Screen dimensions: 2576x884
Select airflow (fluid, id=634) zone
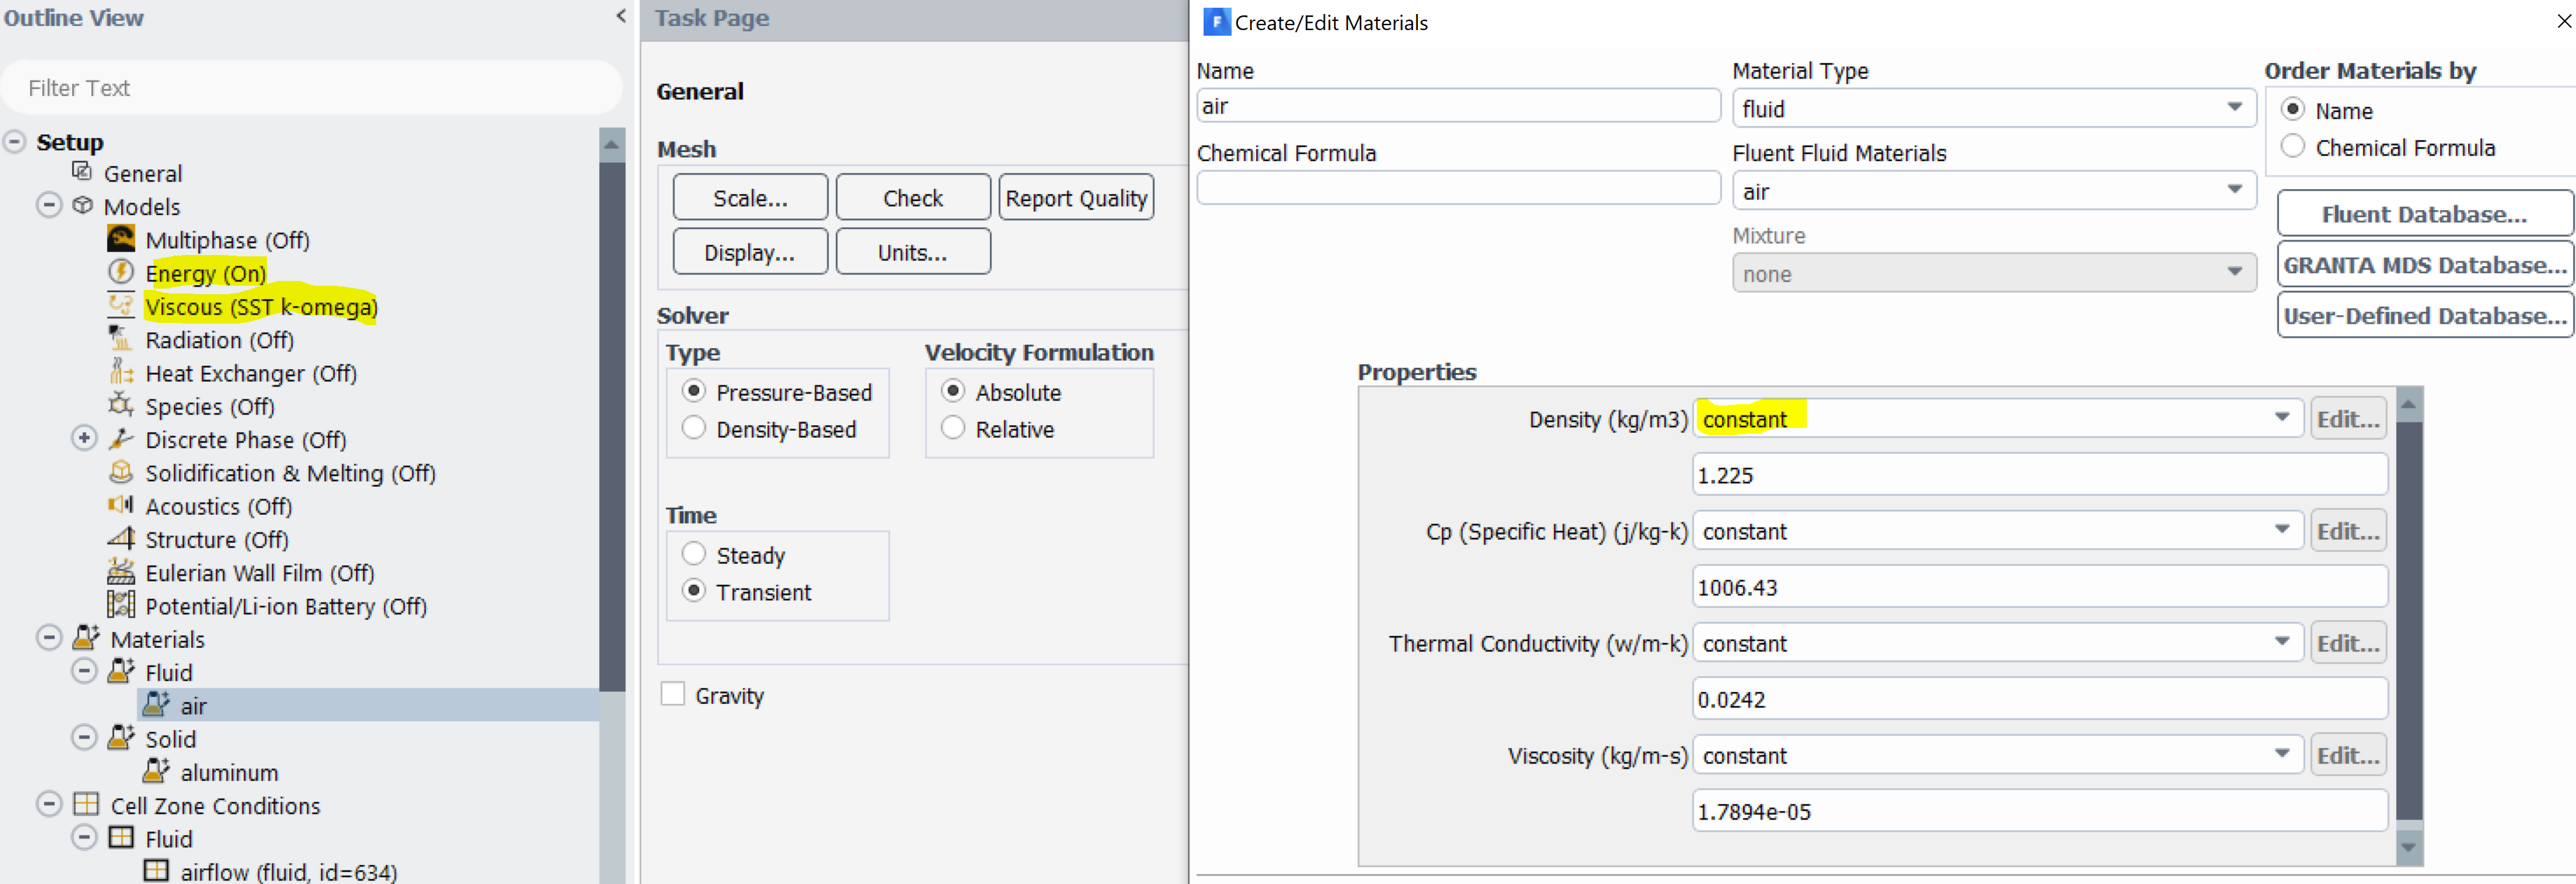tap(288, 871)
